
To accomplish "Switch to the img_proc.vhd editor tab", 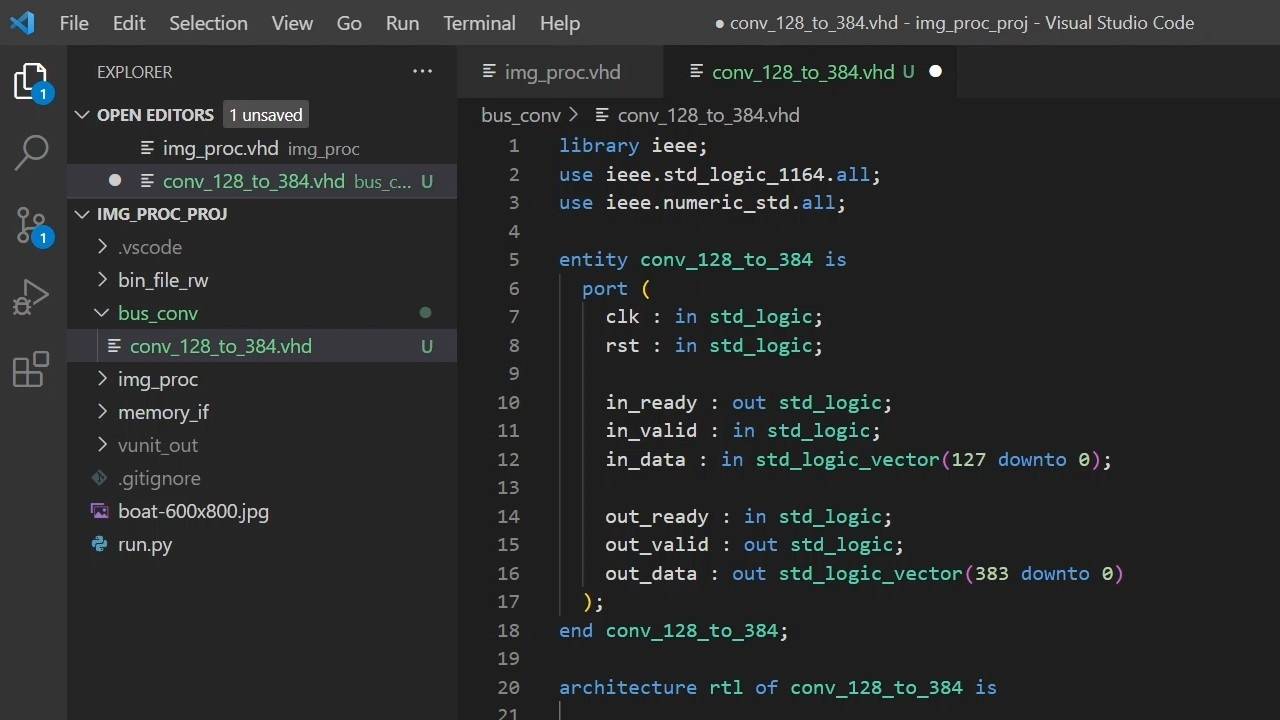I will tap(561, 72).
